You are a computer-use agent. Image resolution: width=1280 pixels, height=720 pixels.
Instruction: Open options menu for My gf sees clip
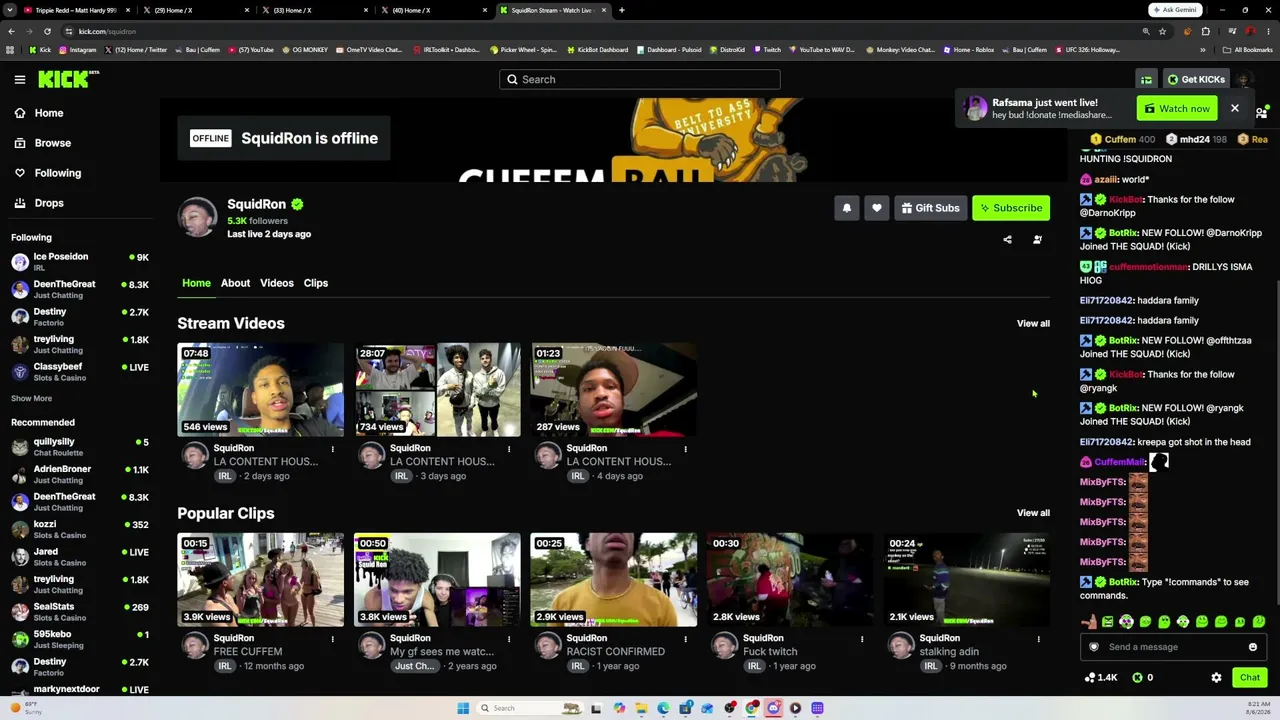click(509, 639)
